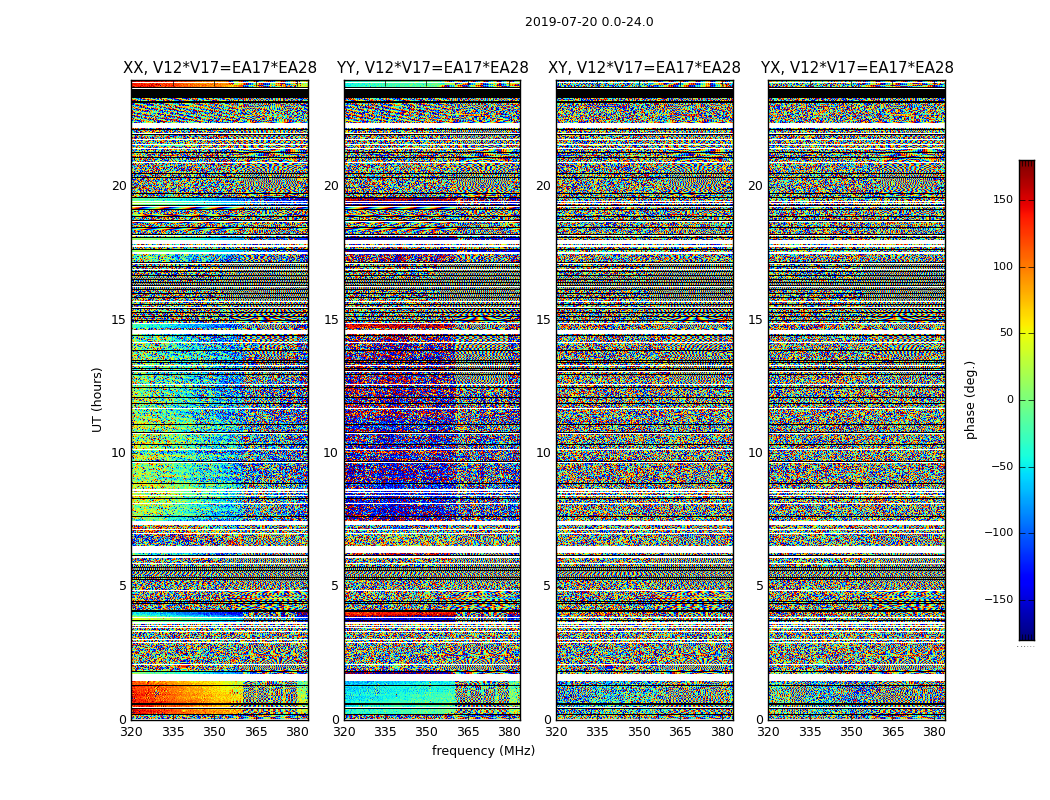This screenshot has width=1050, height=800.
Task: Click inside the XY phase waterfall plot
Action: click(x=644, y=400)
